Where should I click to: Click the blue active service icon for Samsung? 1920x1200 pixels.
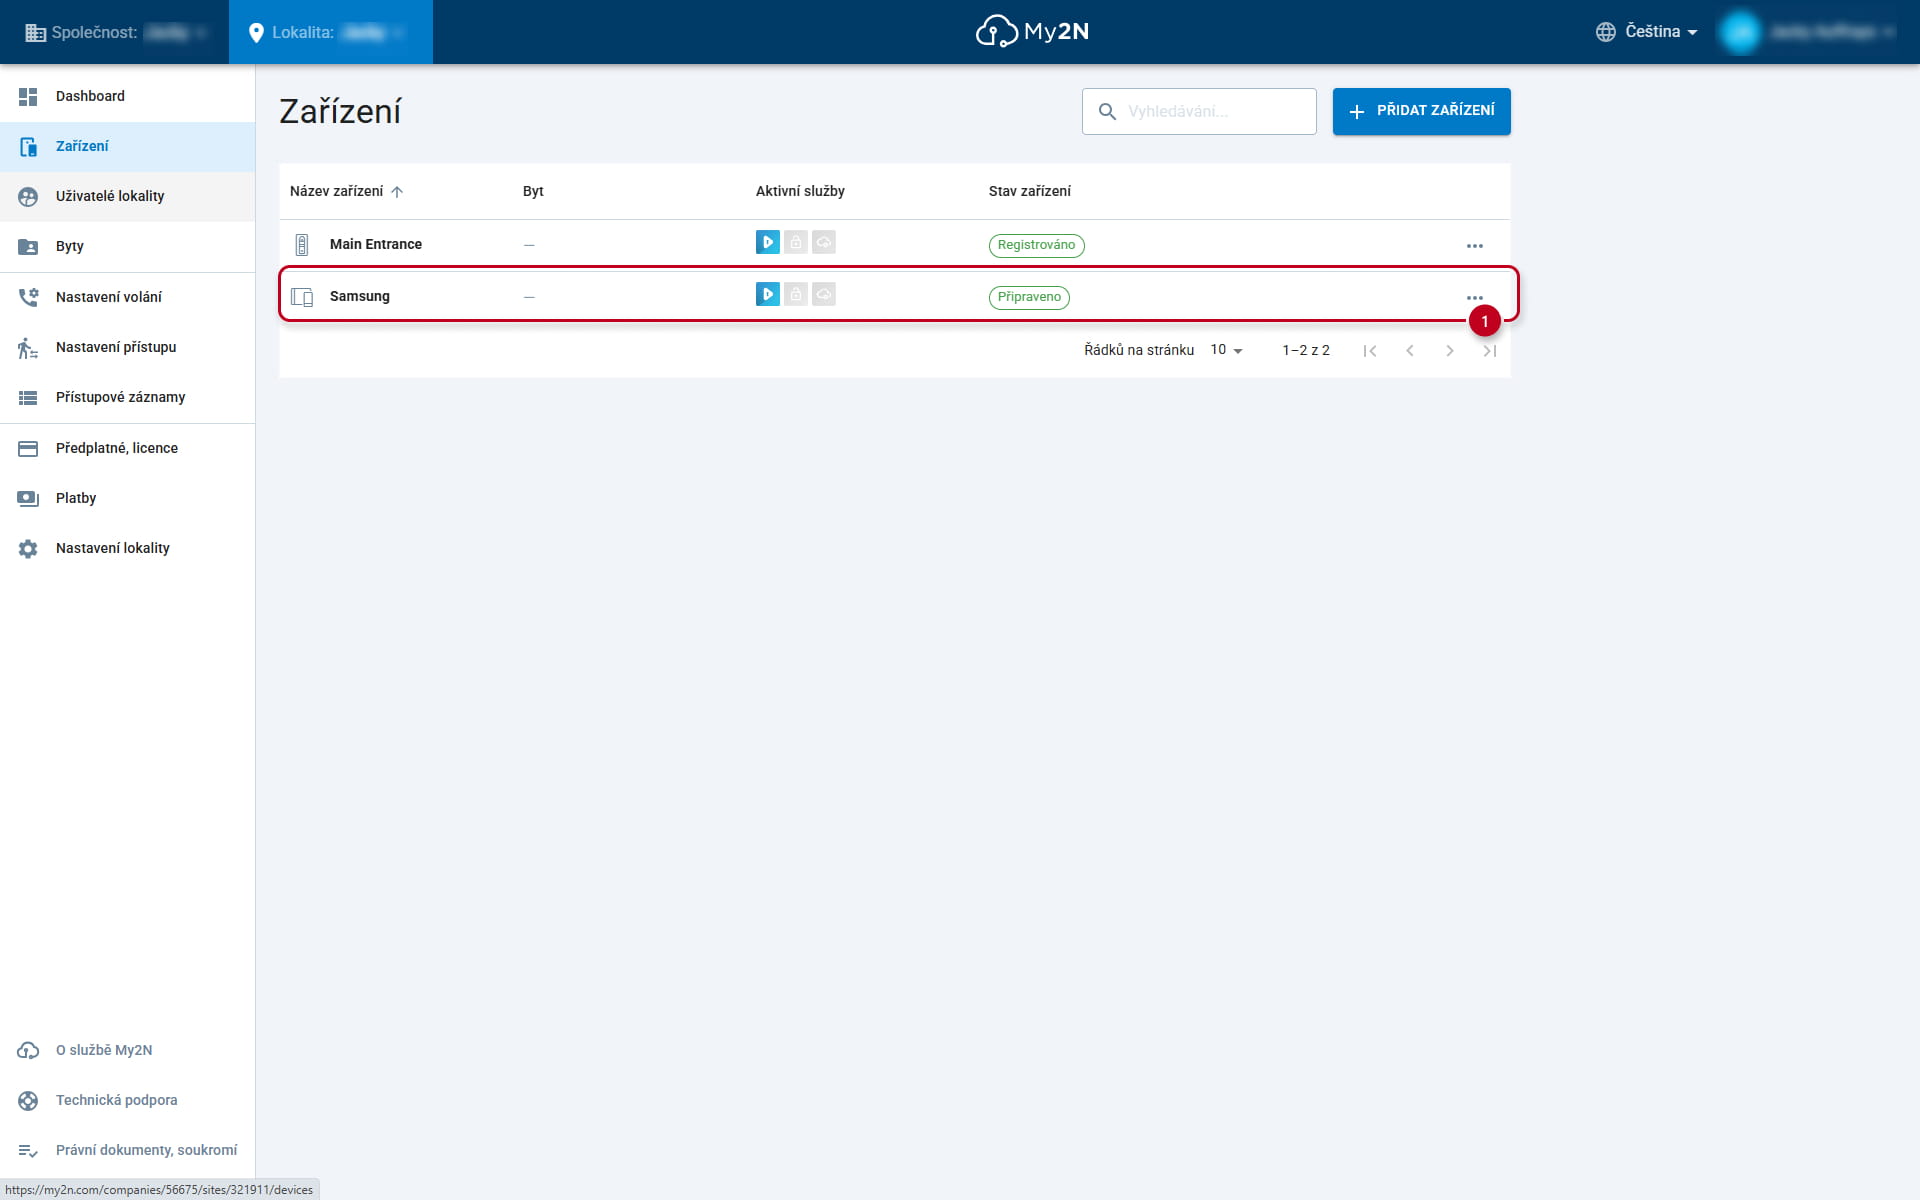coord(768,294)
